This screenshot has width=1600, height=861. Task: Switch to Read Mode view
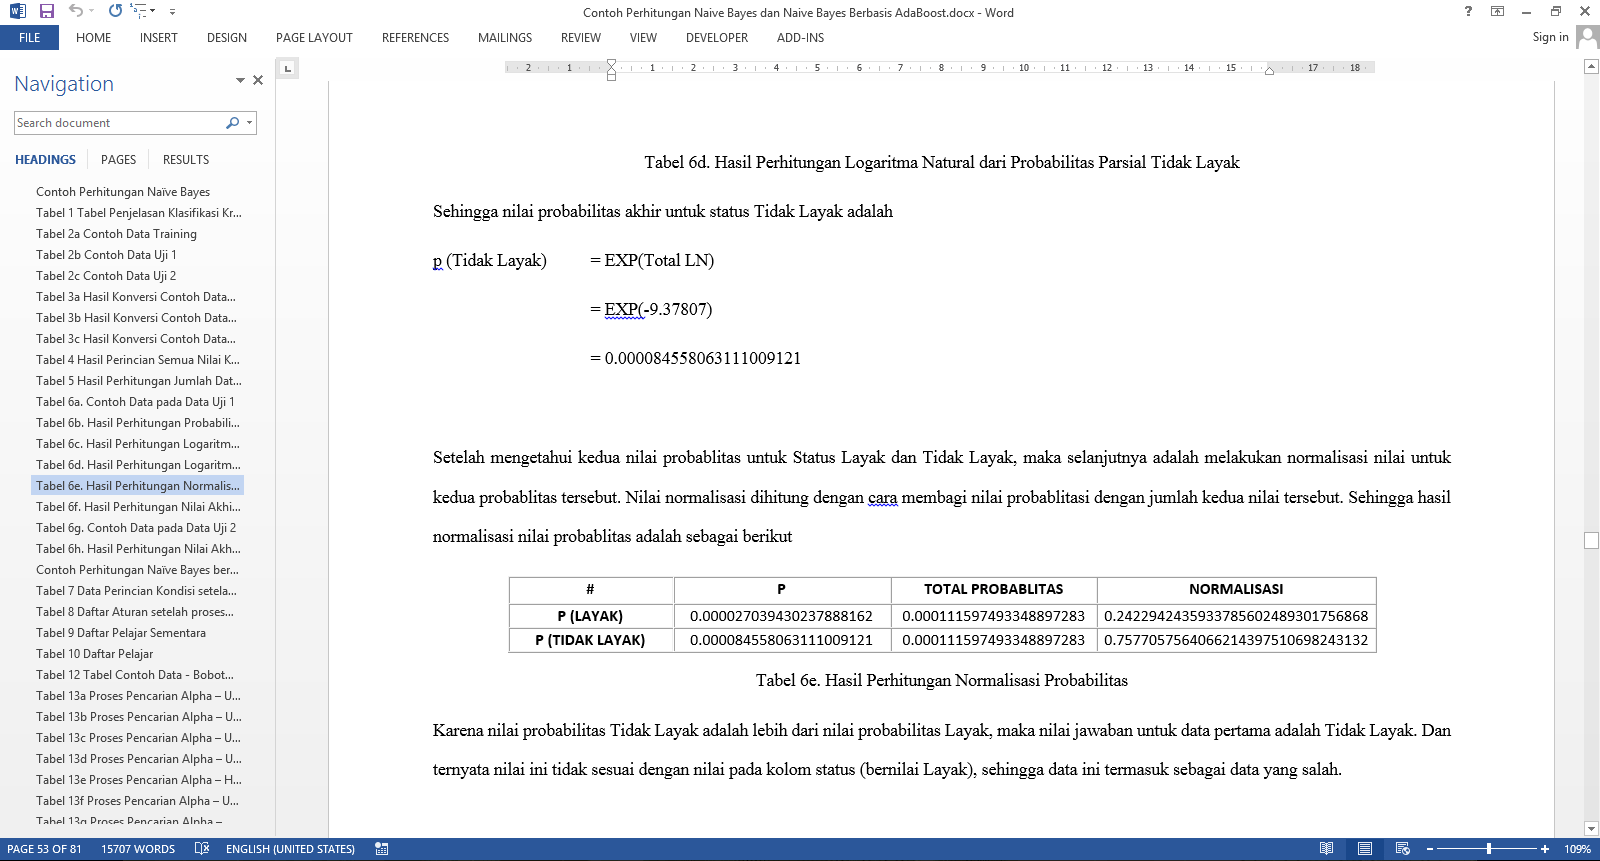click(1326, 849)
